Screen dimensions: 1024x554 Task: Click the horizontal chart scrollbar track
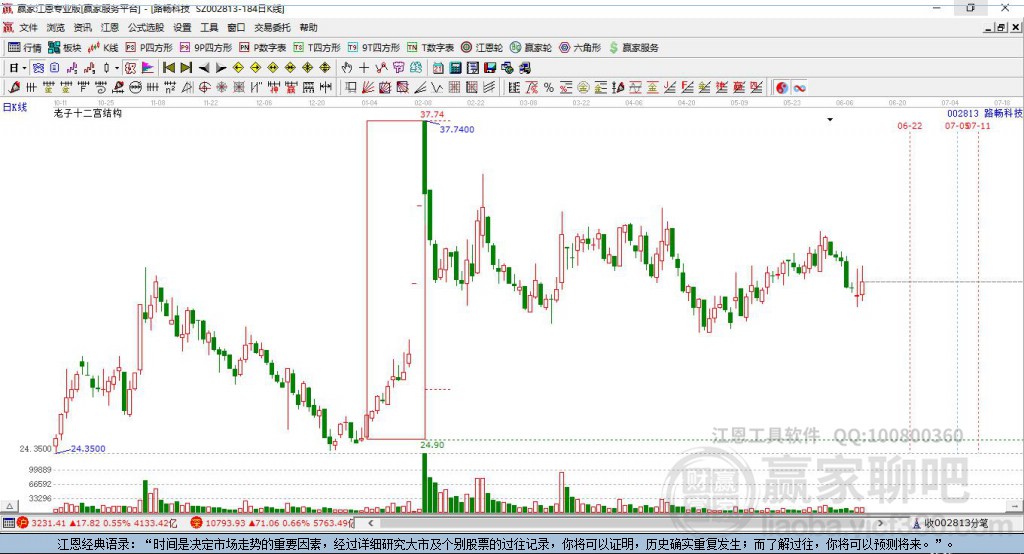[626, 523]
